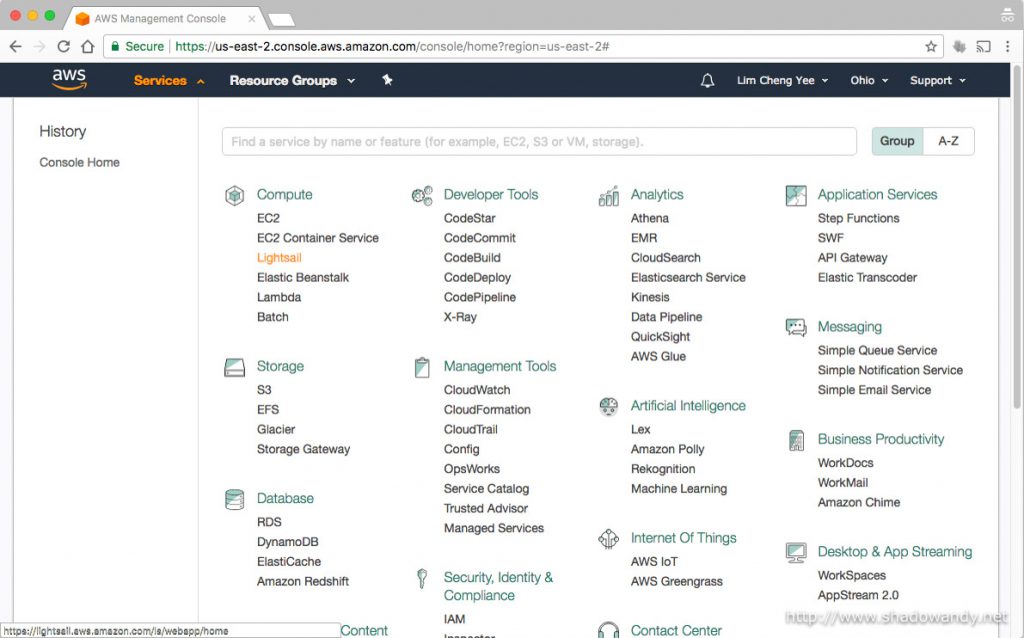The image size is (1024, 638).
Task: Click the Cast icon in browser toolbar
Action: point(983,46)
